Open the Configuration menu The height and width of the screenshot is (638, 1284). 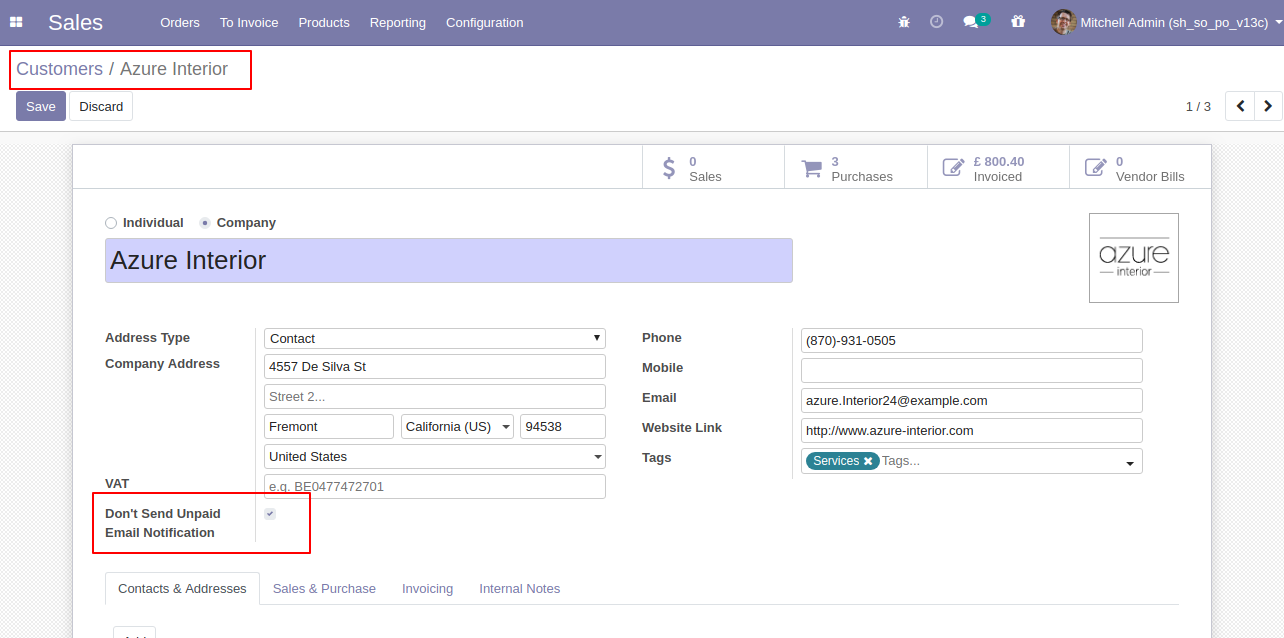[x=484, y=22]
